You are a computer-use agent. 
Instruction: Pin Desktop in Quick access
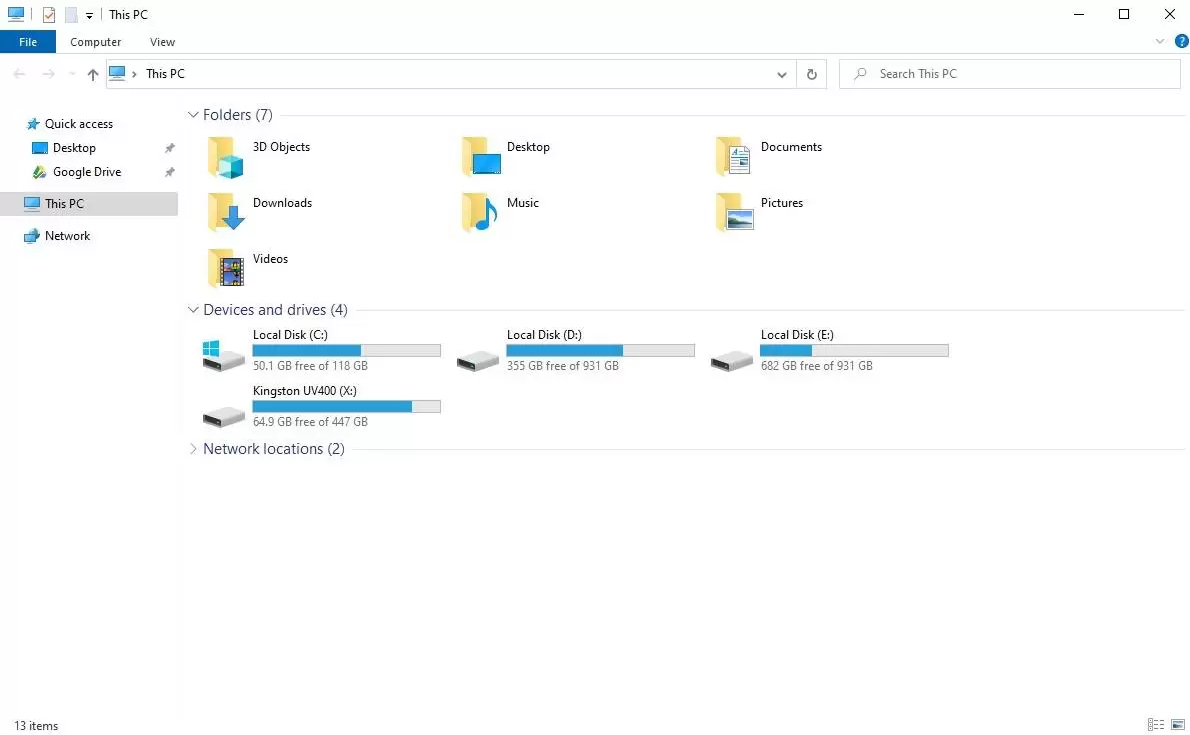(x=170, y=147)
